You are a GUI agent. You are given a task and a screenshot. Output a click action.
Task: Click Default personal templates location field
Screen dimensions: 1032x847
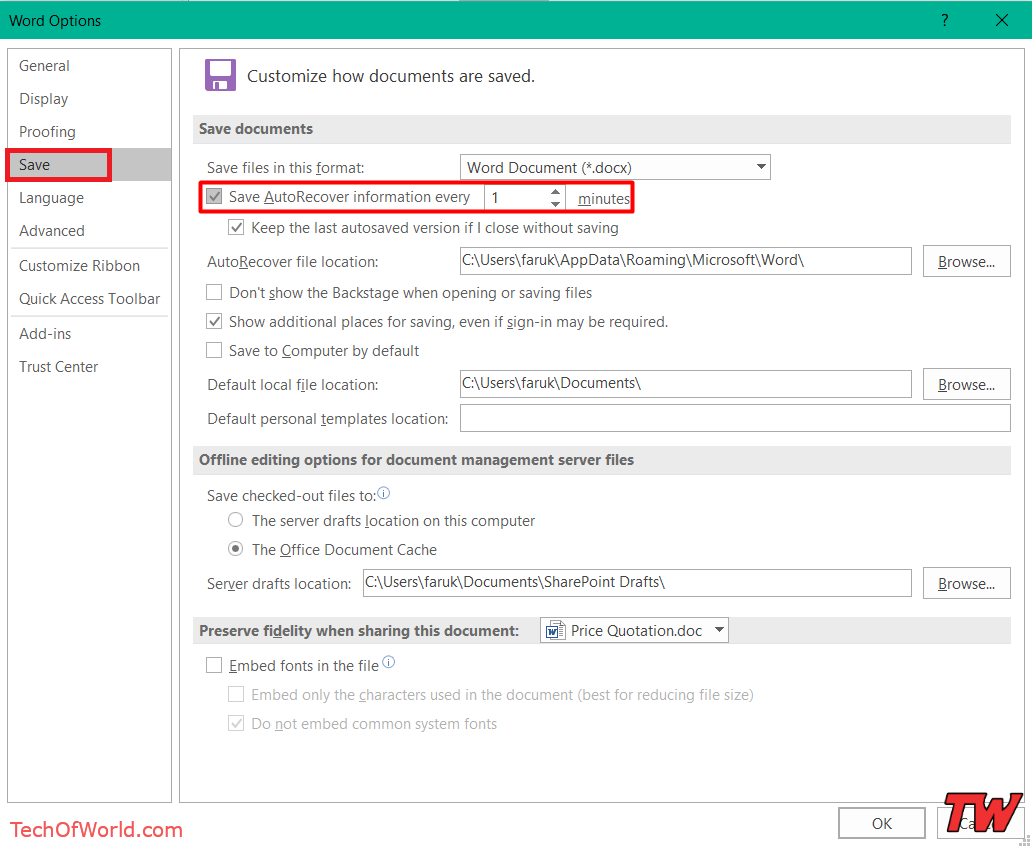pyautogui.click(x=734, y=419)
